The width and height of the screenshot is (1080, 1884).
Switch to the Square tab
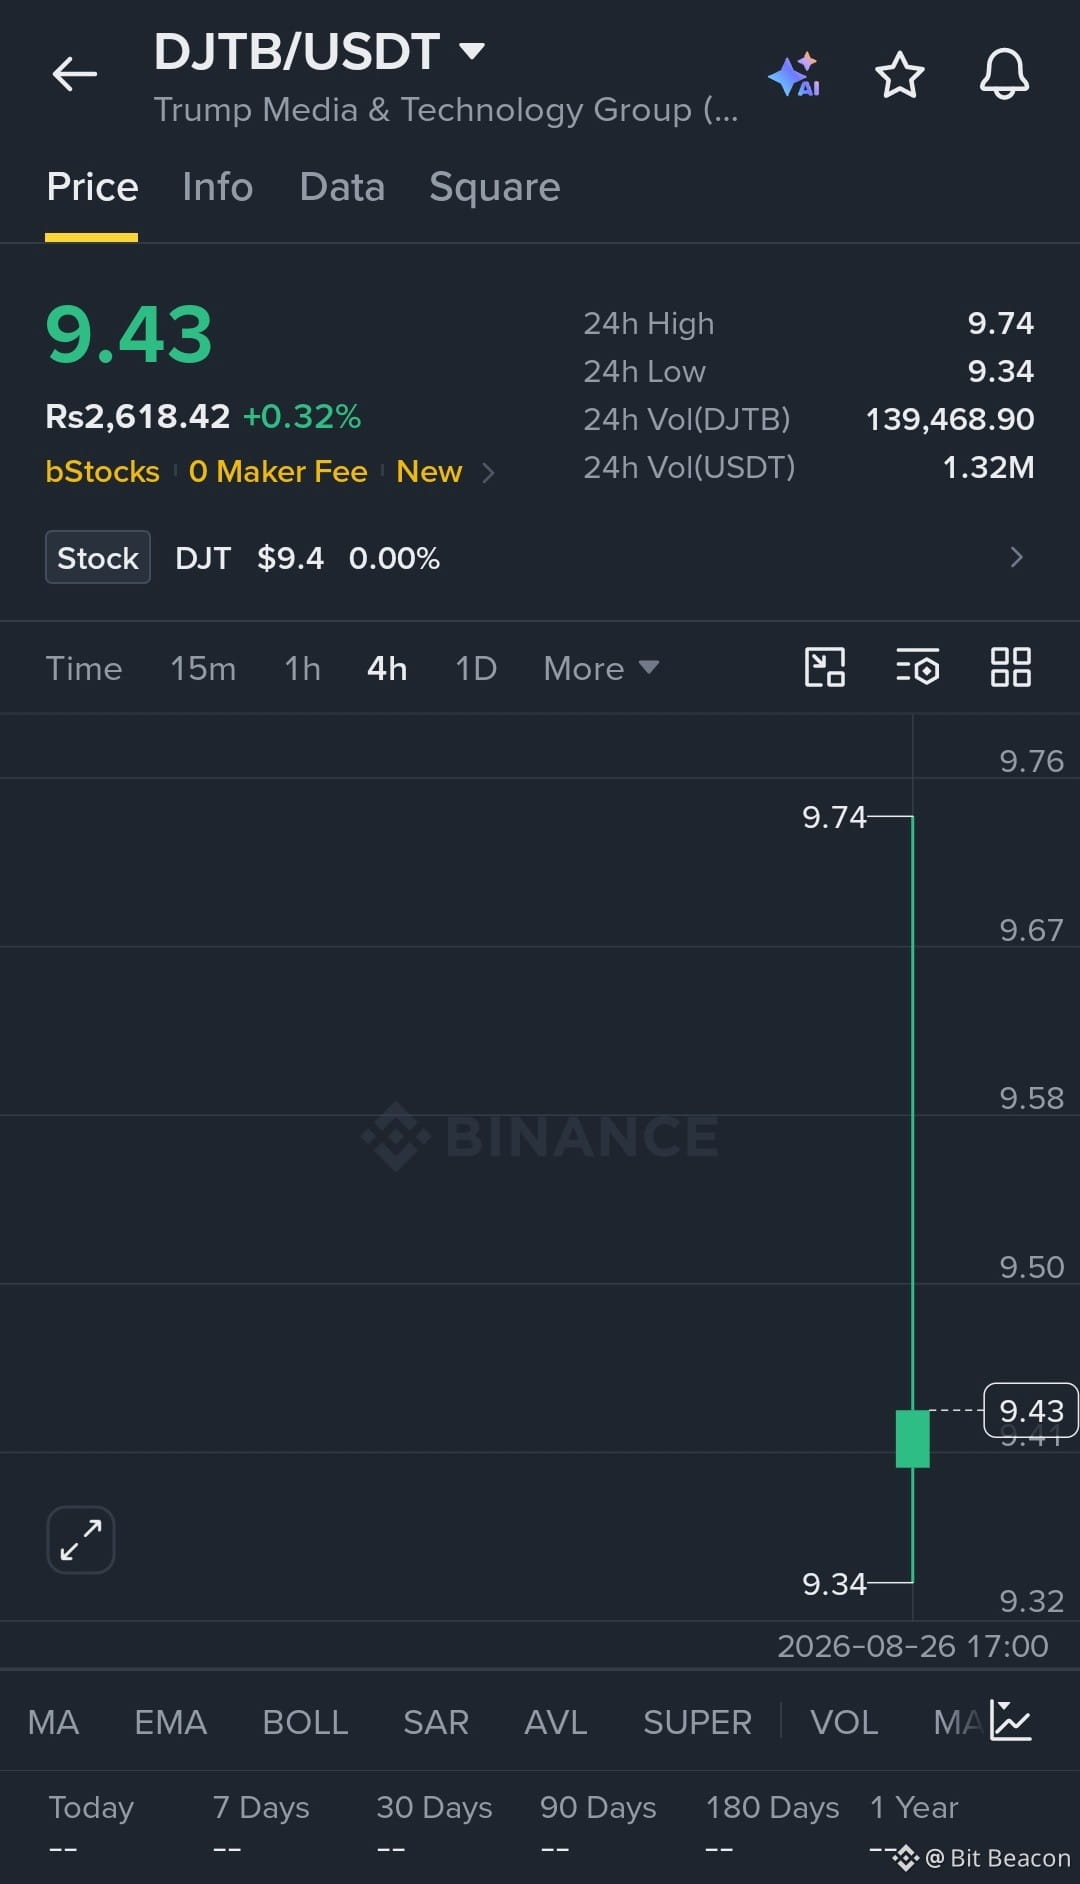pyautogui.click(x=495, y=188)
